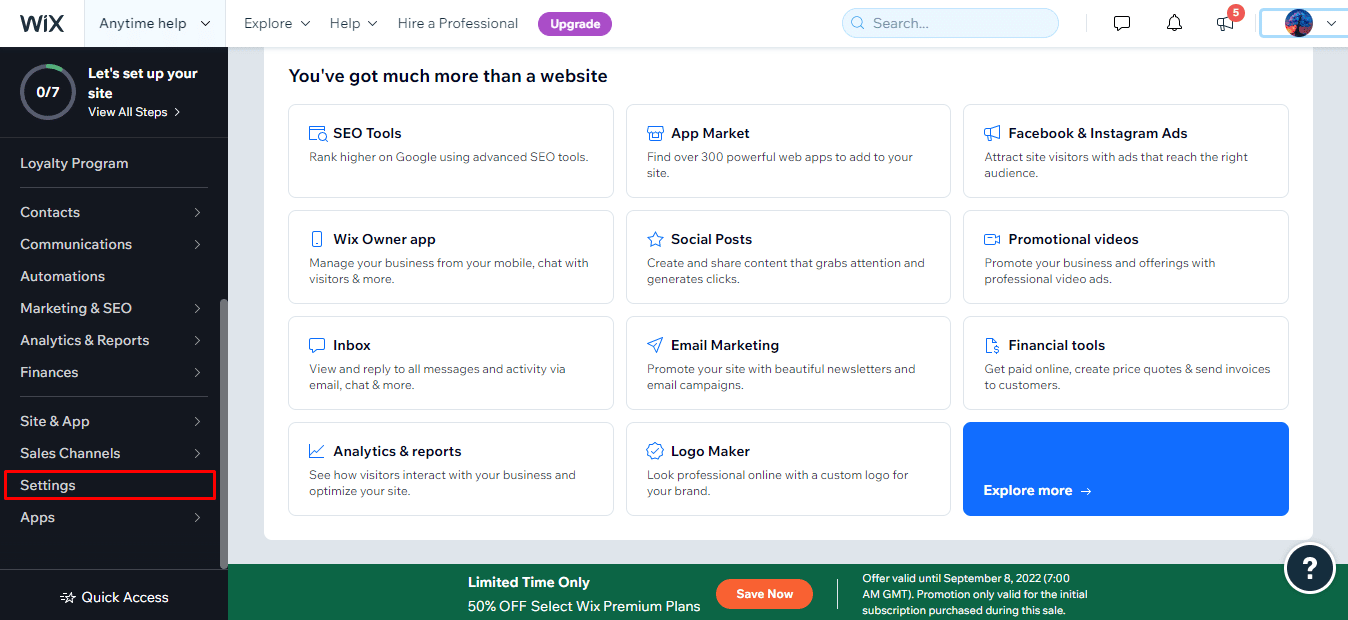Click the Facebook & Instagram Ads megaphone icon
The height and width of the screenshot is (620, 1348).
[992, 133]
